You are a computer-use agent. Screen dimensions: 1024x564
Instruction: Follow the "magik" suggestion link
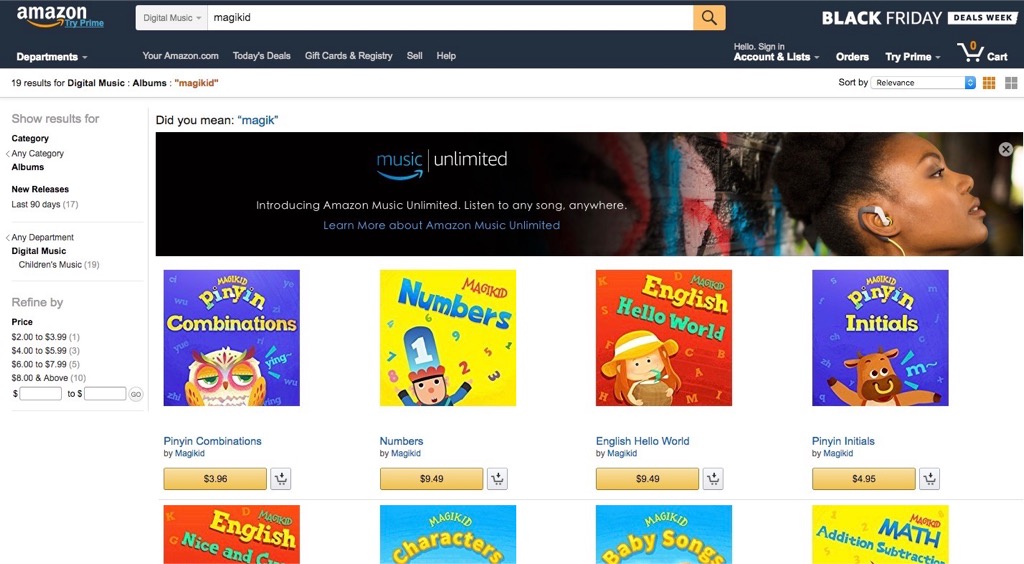tap(258, 120)
